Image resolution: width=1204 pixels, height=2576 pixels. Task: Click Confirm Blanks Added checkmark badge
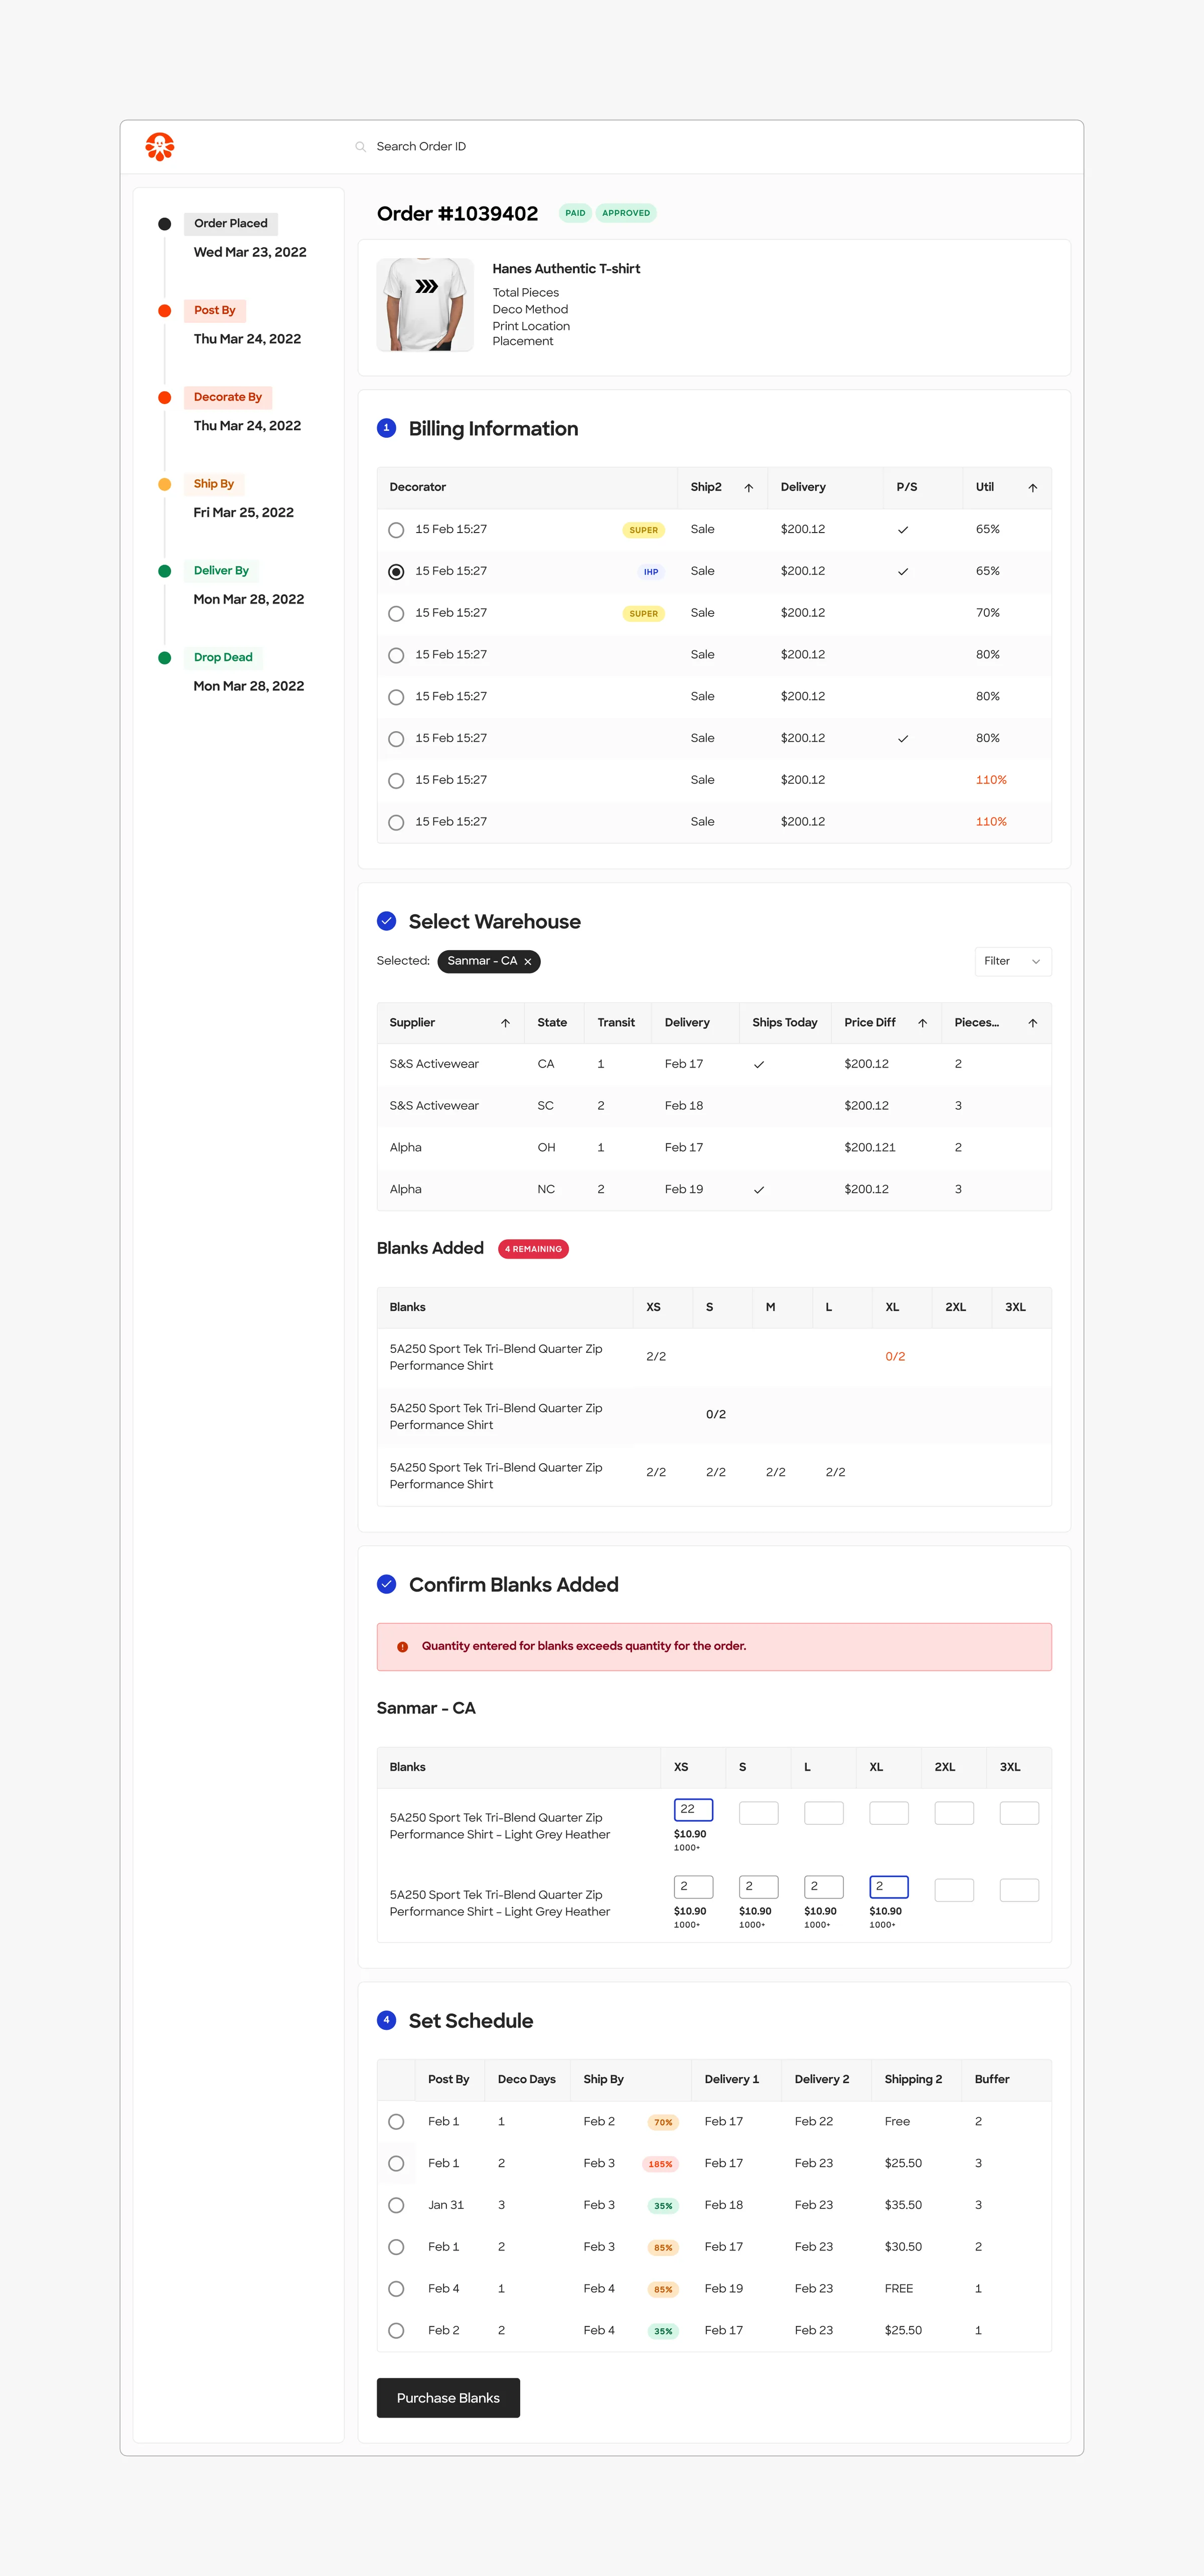(x=387, y=1584)
